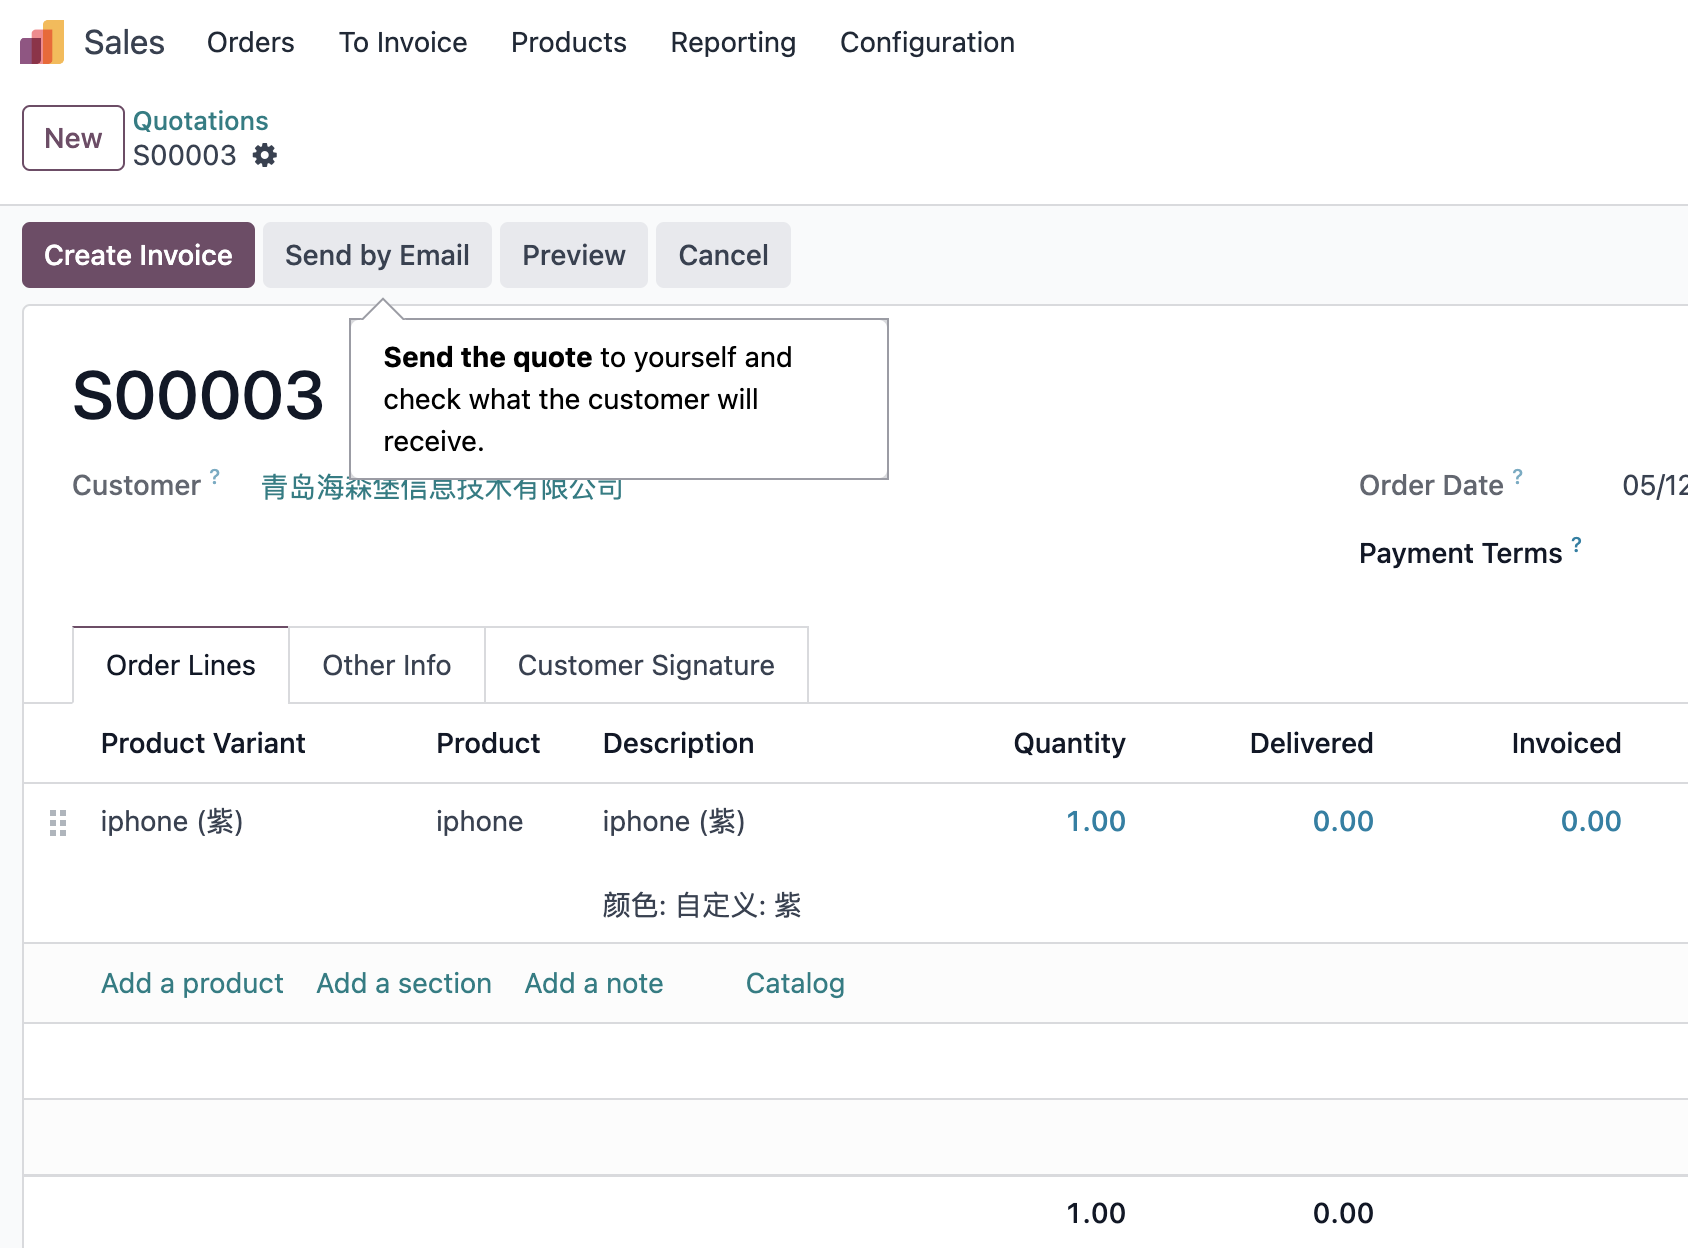Open the gear actions menu beside S00003
Image resolution: width=1688 pixels, height=1248 pixels.
coord(265,156)
